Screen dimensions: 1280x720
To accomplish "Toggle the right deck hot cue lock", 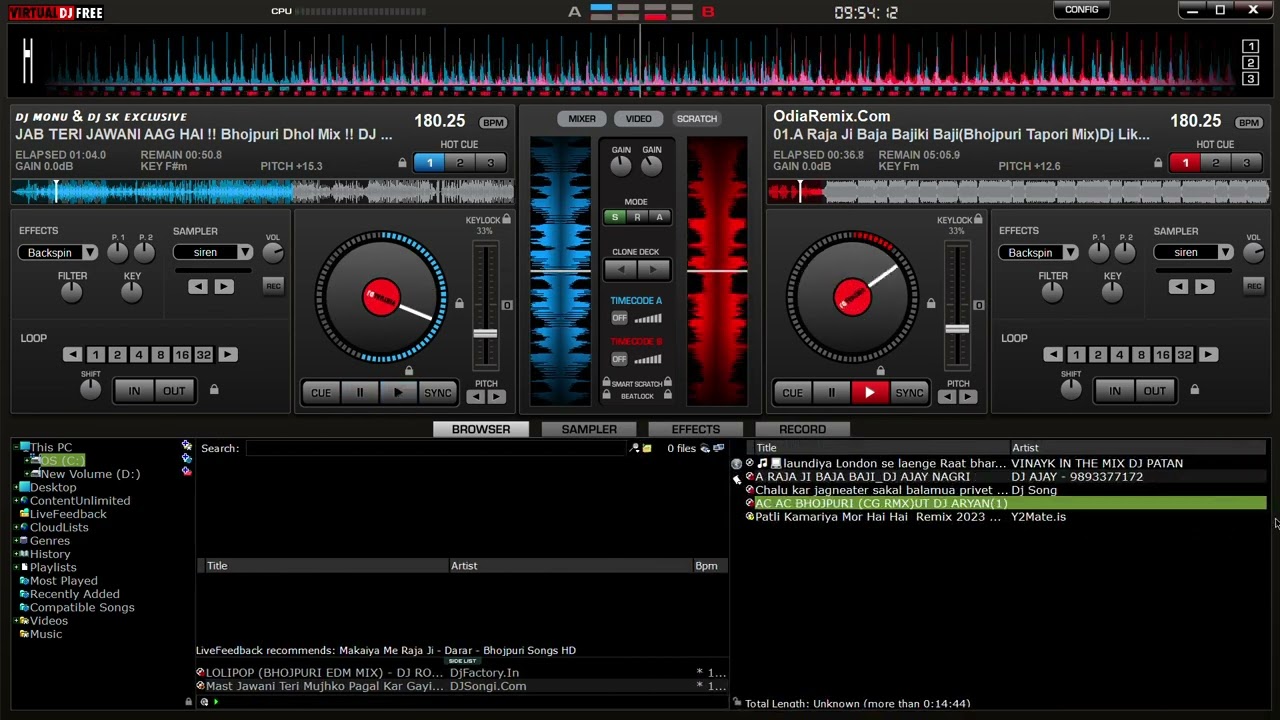I will (1158, 163).
